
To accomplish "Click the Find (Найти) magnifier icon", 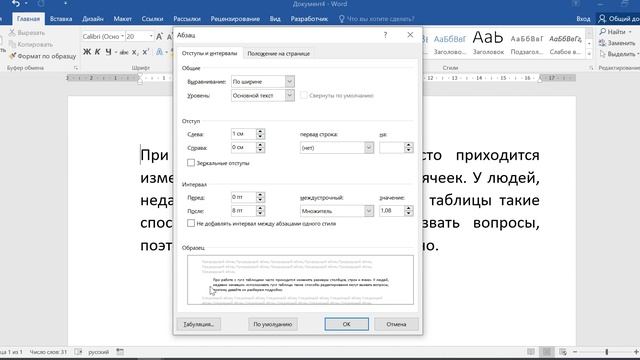I will coord(603,31).
